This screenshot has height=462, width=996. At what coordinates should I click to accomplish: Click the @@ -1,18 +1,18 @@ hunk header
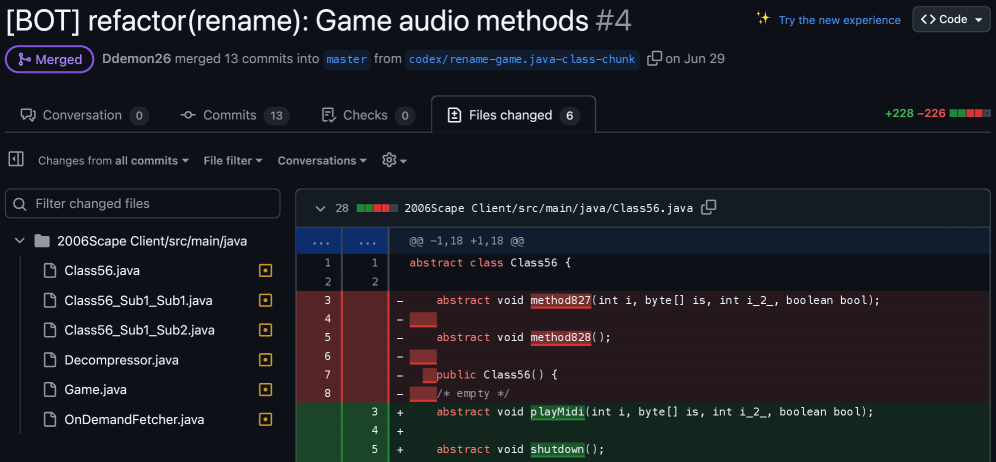coord(467,241)
